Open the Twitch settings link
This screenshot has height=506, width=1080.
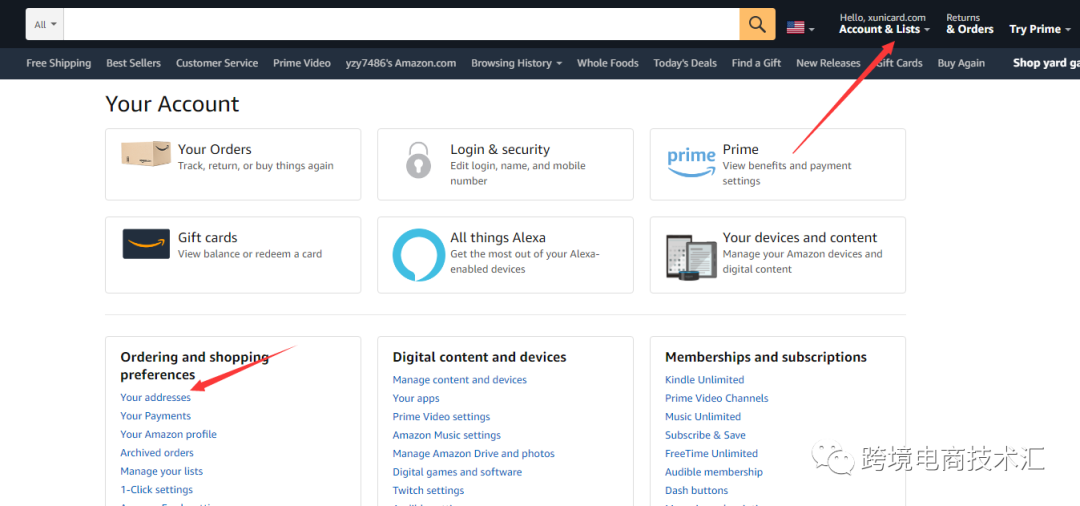click(x=428, y=491)
